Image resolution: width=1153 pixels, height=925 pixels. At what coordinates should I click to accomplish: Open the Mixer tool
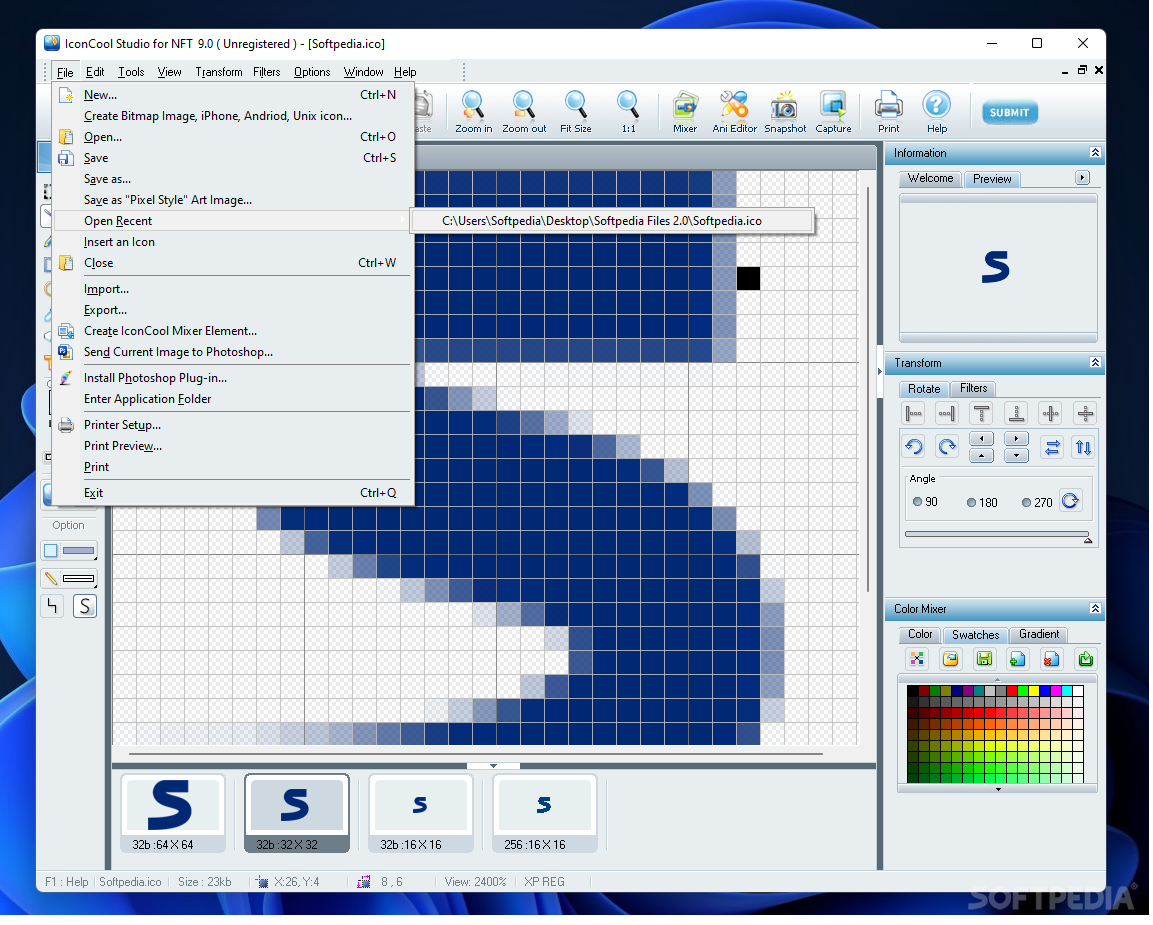[685, 112]
